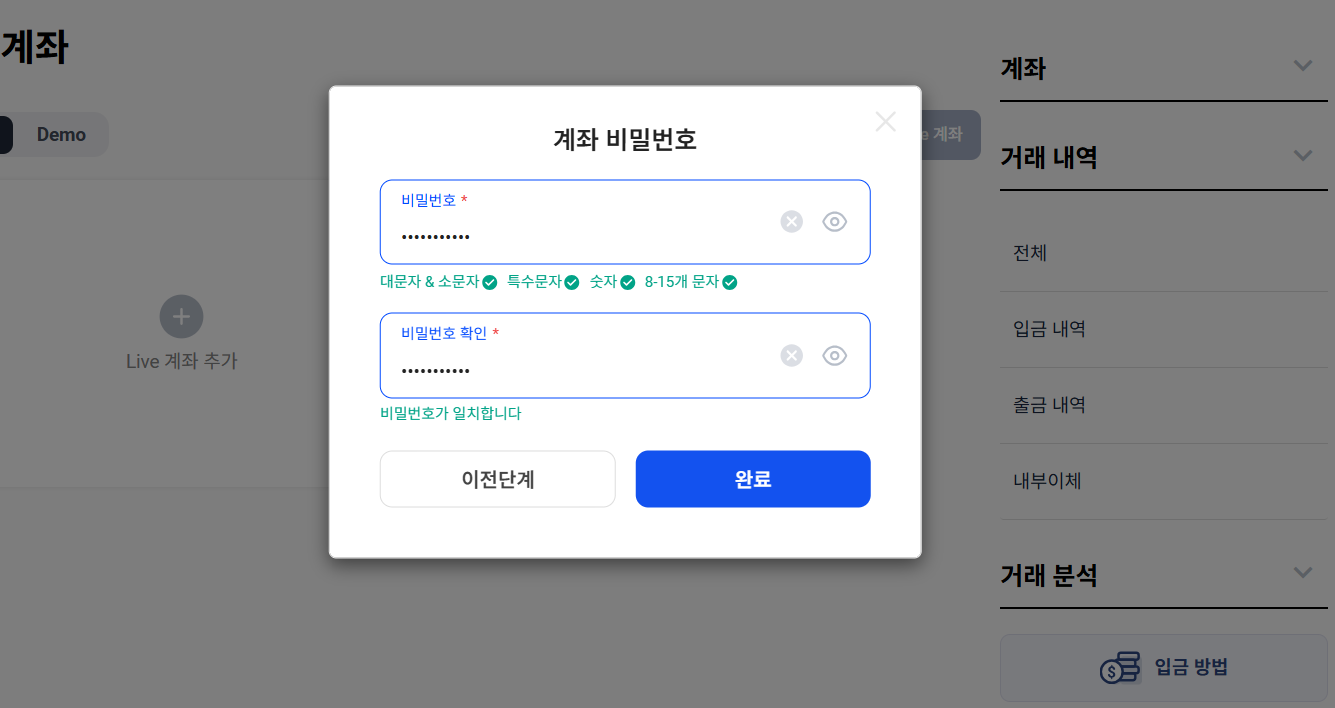Click the coins icon next to 입금 방법
Image resolution: width=1335 pixels, height=708 pixels.
[x=1121, y=667]
